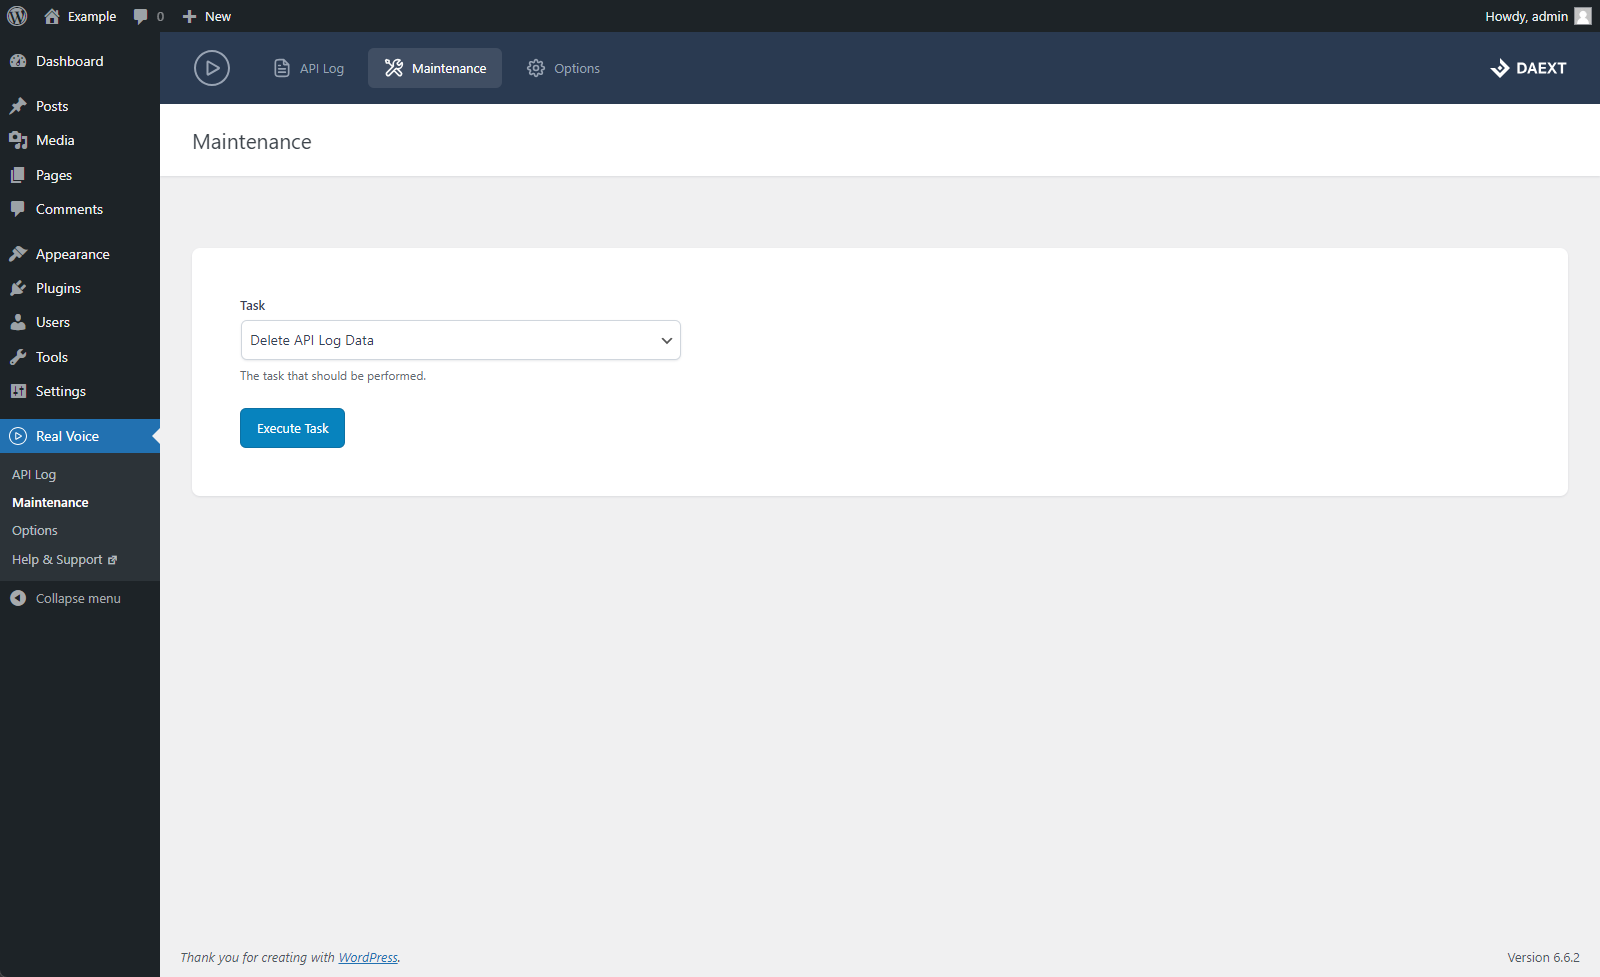Click the Dashboard gauge icon
The width and height of the screenshot is (1600, 977).
click(18, 61)
